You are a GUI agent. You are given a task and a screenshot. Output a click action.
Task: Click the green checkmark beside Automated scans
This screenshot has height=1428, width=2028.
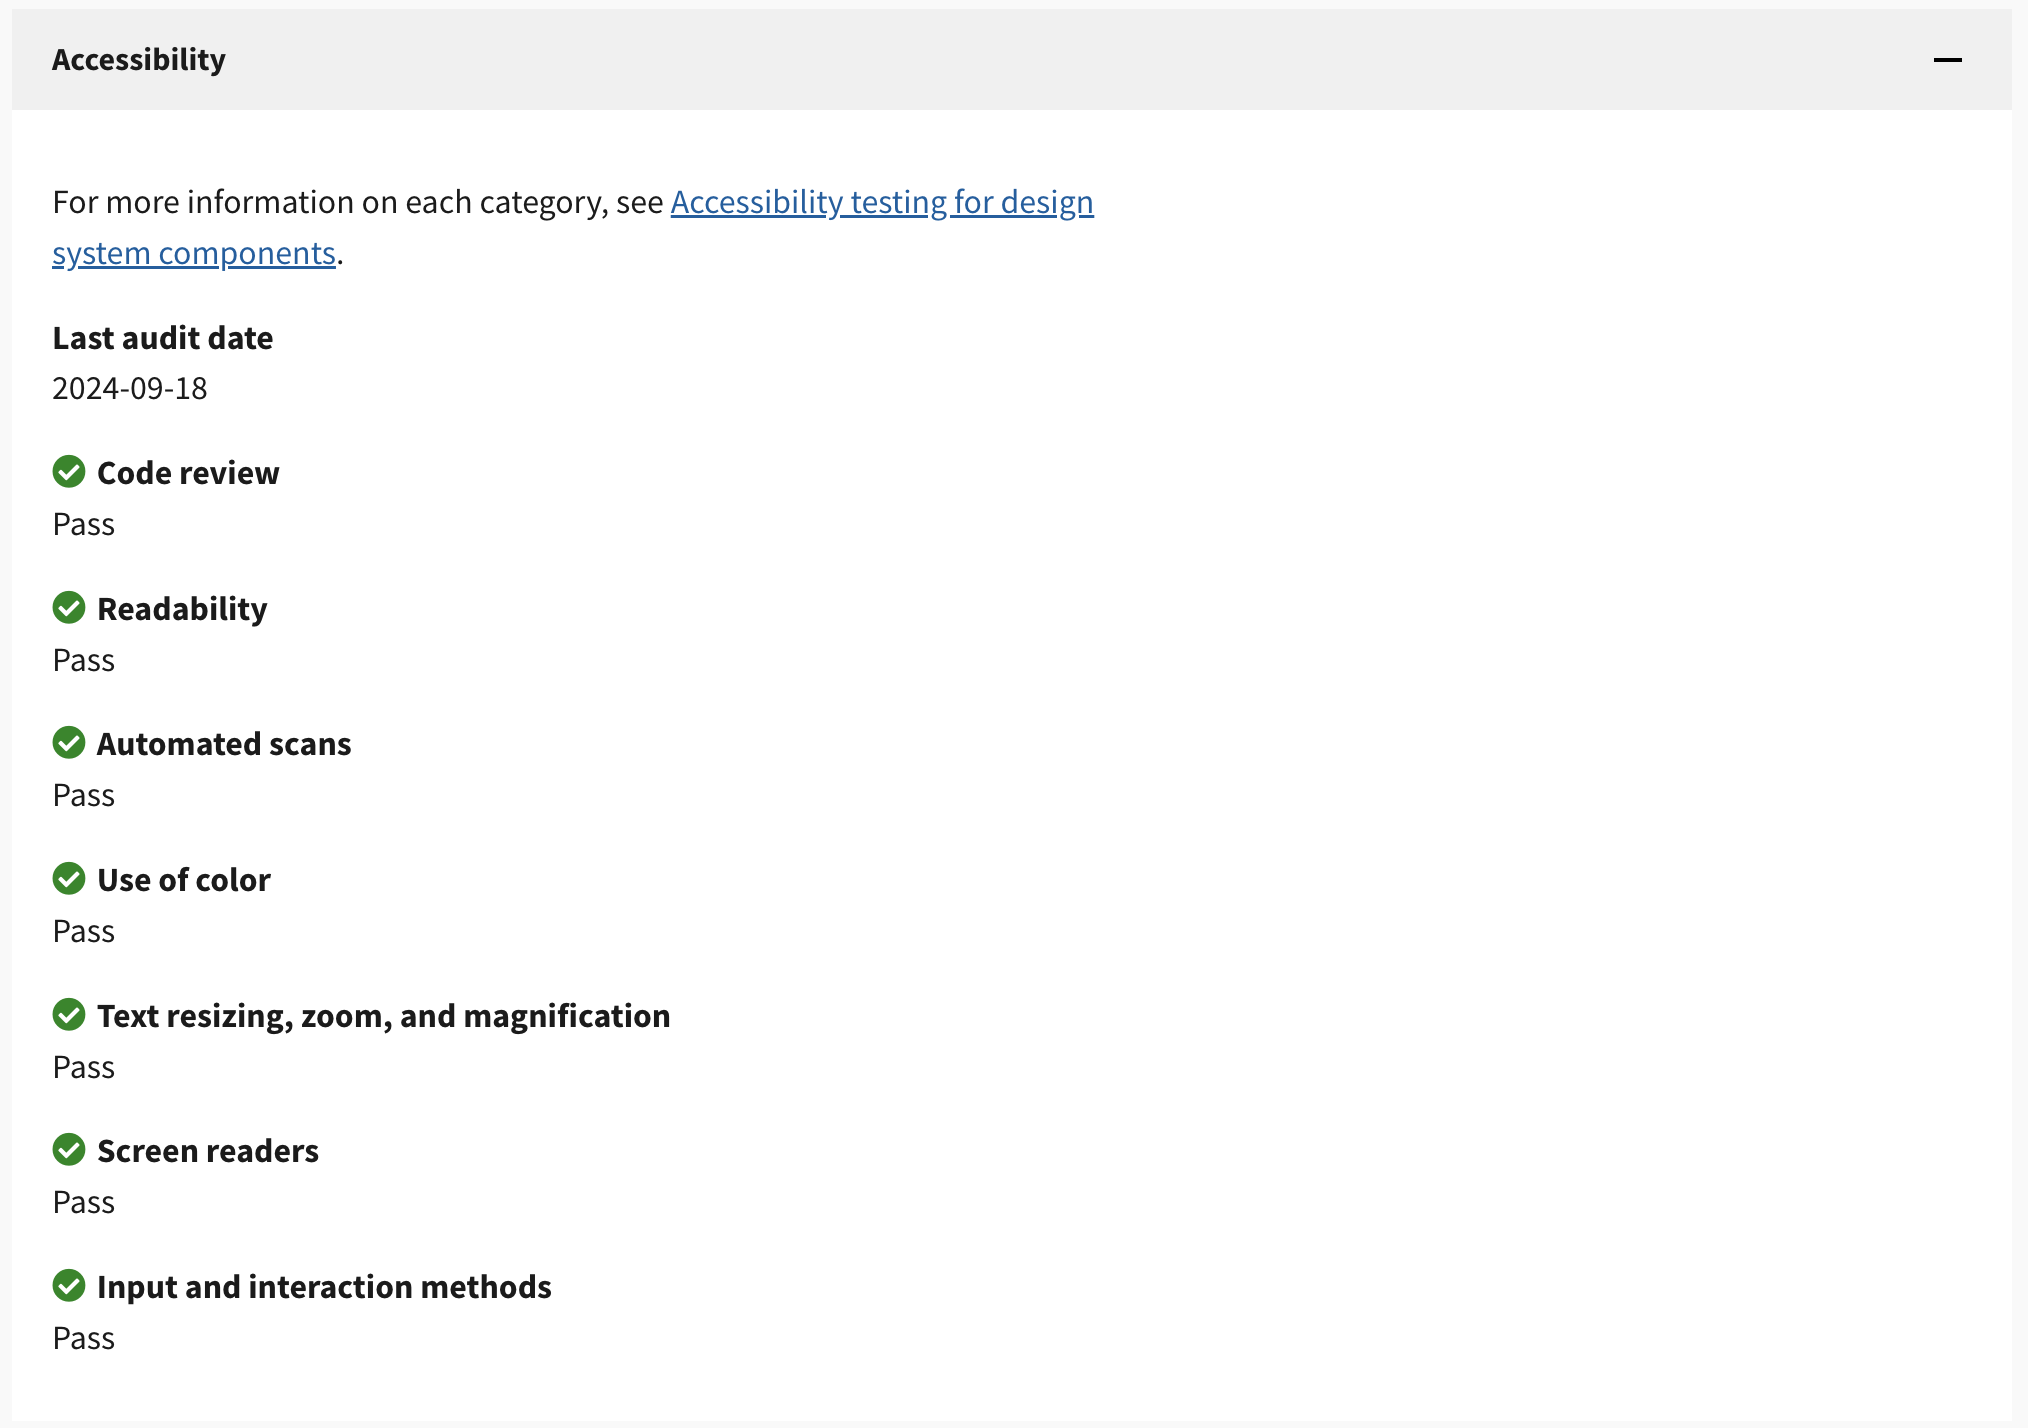point(69,743)
